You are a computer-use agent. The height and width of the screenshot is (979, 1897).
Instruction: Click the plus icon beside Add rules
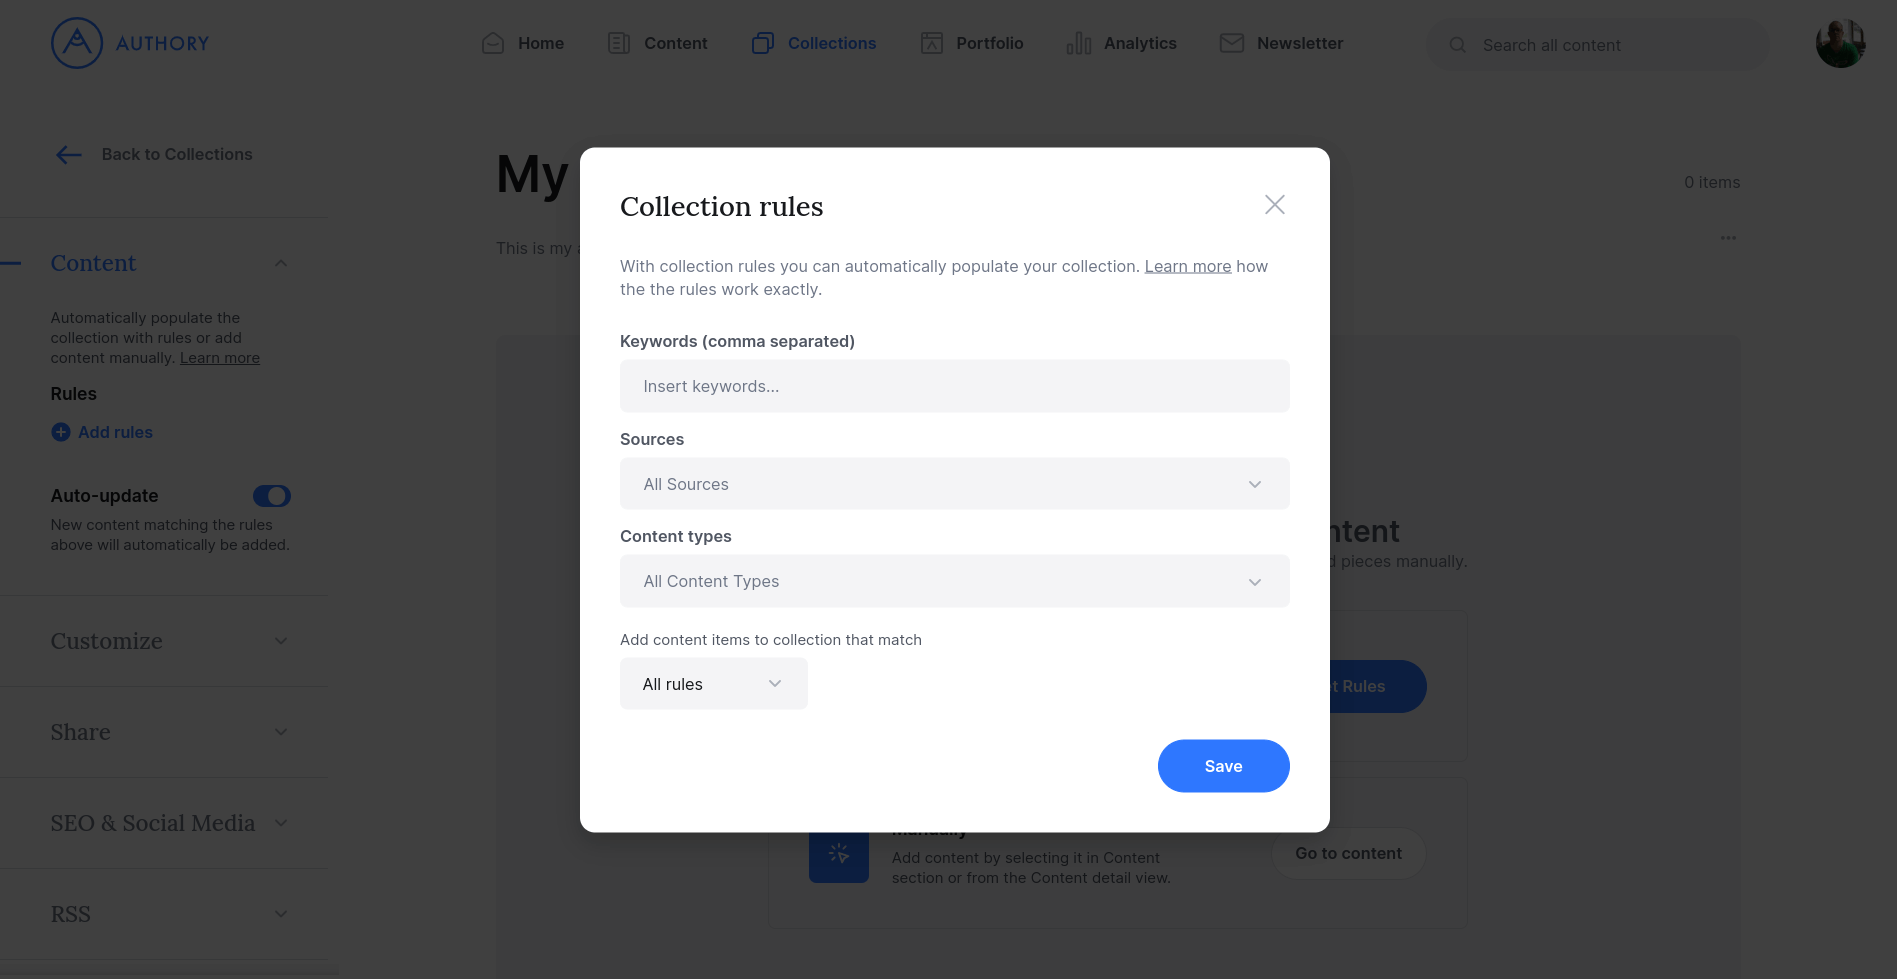[x=61, y=432]
